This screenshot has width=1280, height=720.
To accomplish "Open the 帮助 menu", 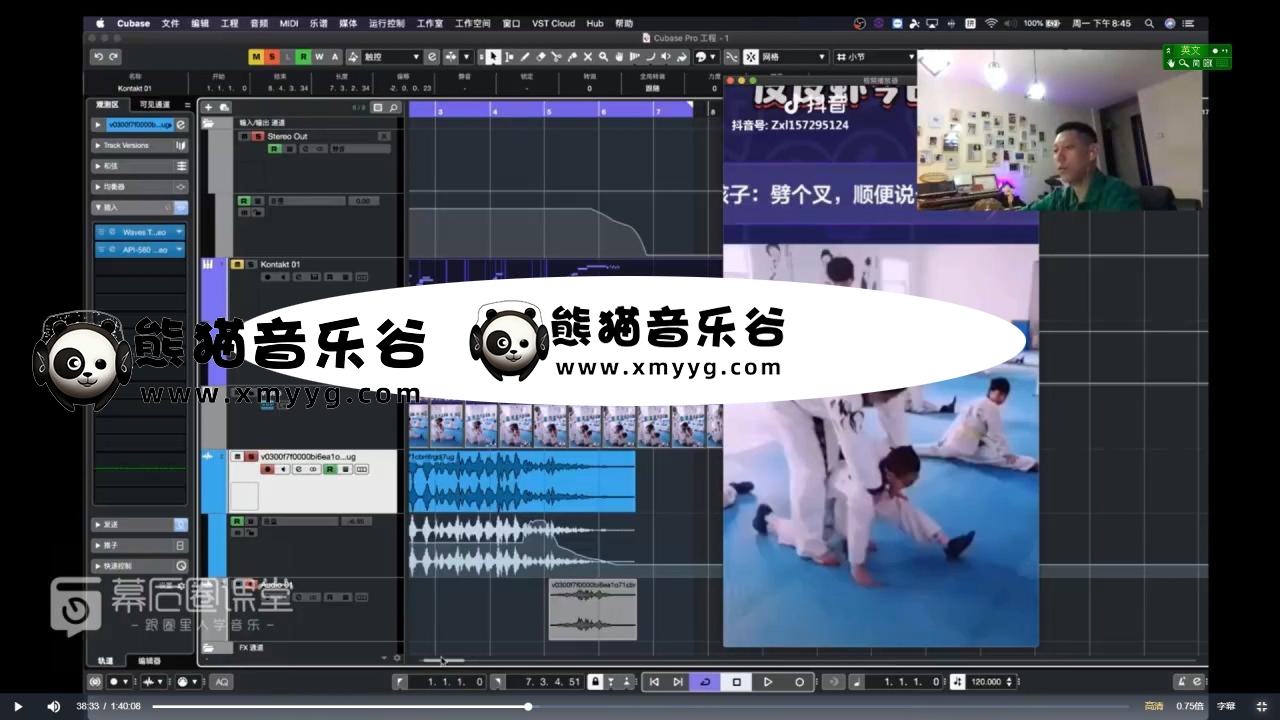I will tap(624, 23).
